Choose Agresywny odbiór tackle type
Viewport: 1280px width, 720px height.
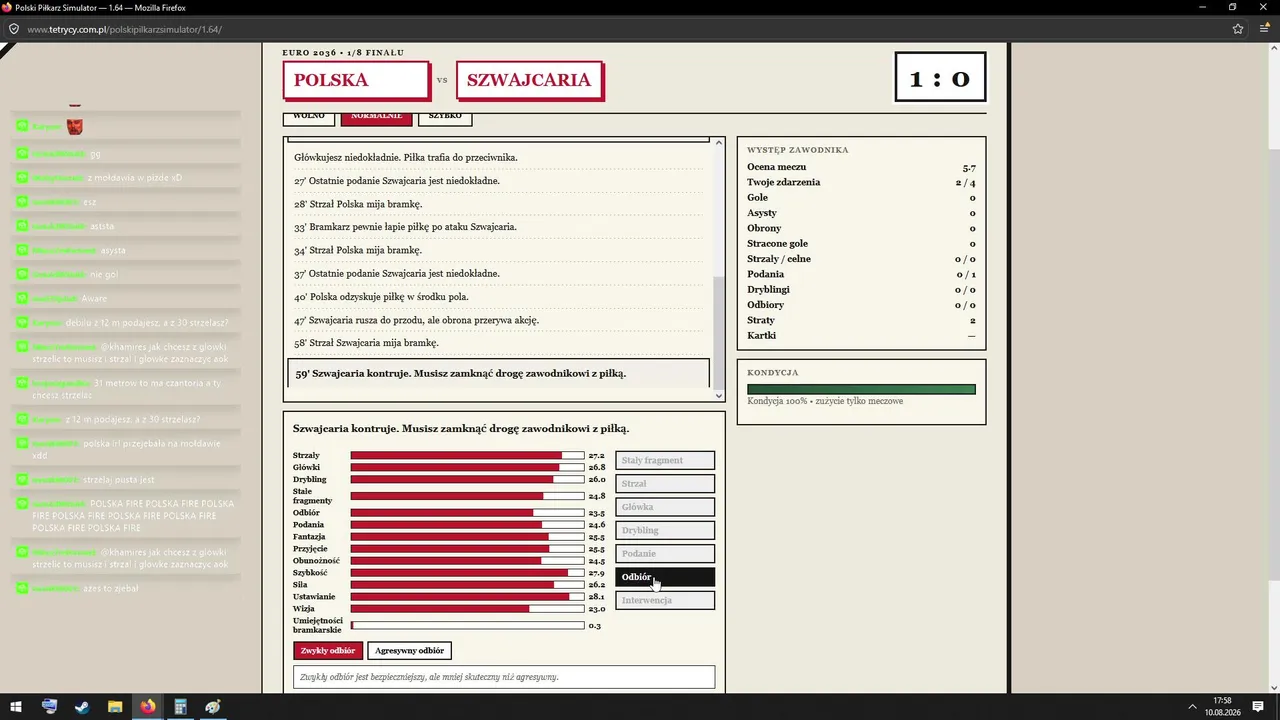click(x=409, y=651)
